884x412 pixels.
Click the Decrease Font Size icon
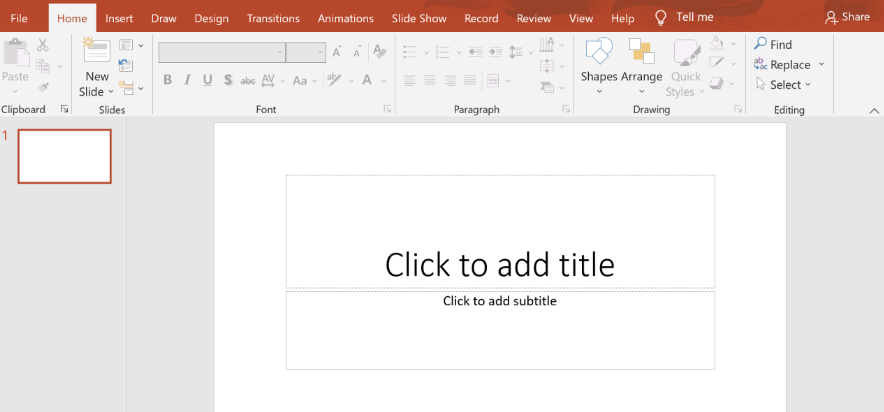click(357, 52)
